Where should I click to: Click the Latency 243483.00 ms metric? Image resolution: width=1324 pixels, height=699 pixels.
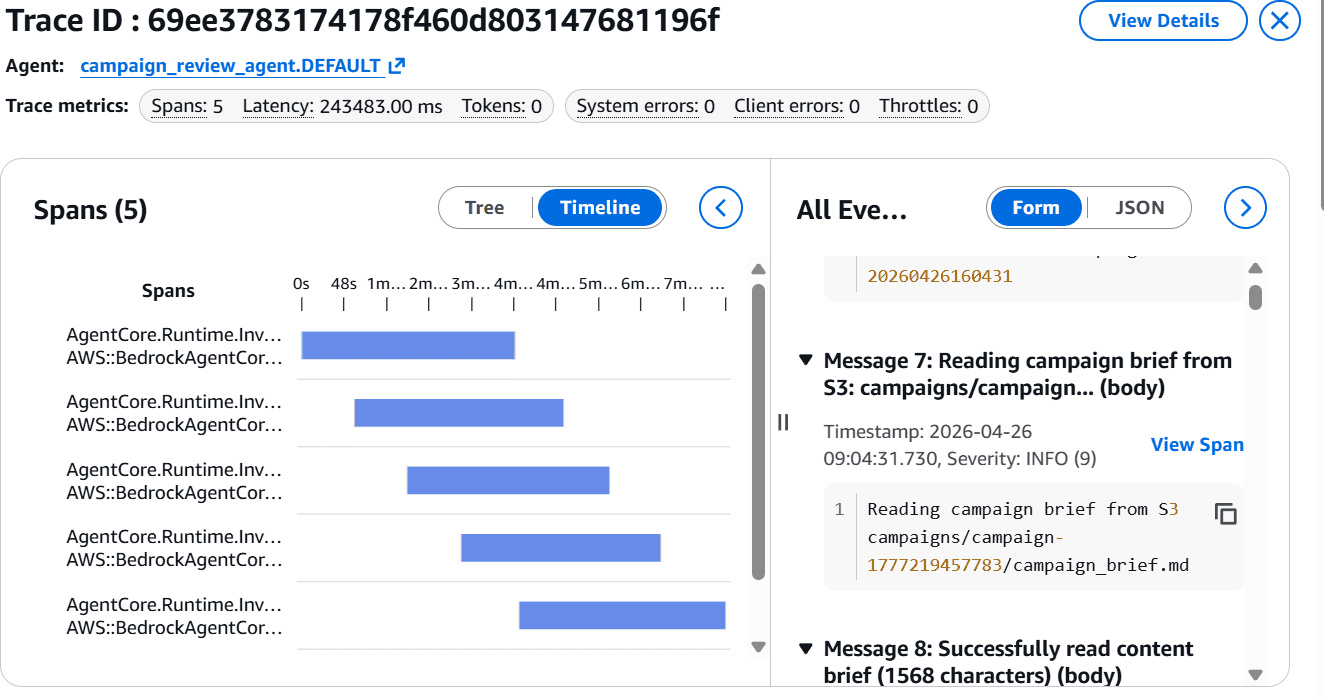tap(342, 106)
